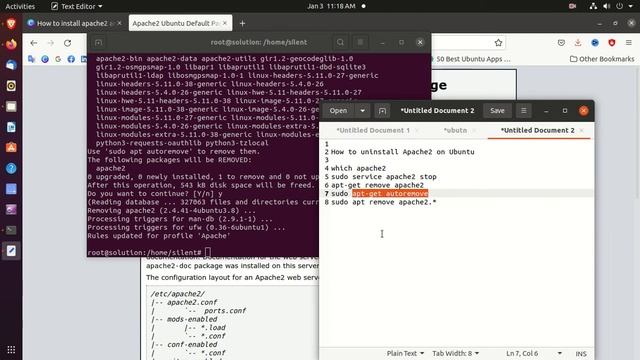Toggle the INS insert mode indicator

pyautogui.click(x=581, y=354)
